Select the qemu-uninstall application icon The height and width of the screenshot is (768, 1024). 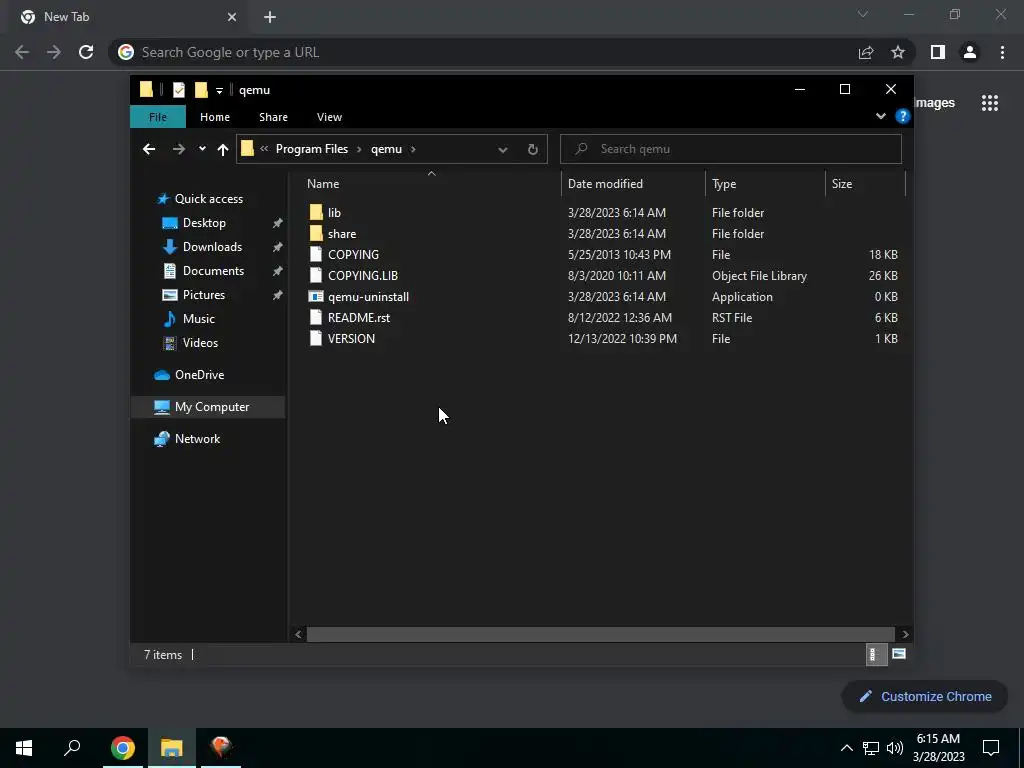pyautogui.click(x=316, y=296)
